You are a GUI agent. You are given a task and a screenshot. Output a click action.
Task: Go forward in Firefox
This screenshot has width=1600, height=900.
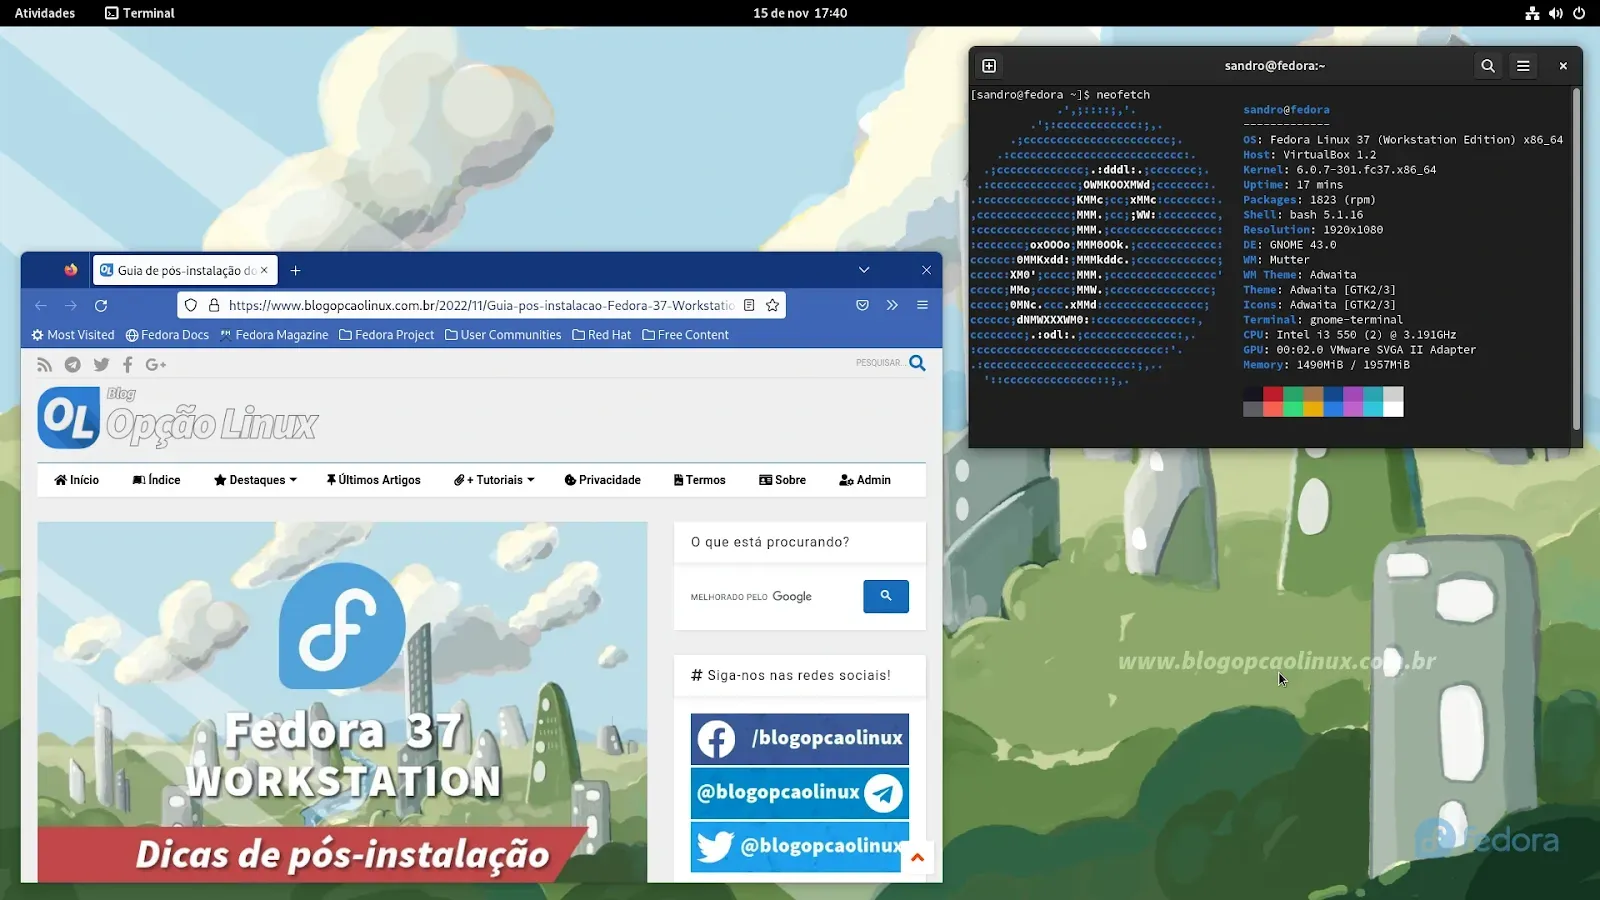pyautogui.click(x=70, y=305)
